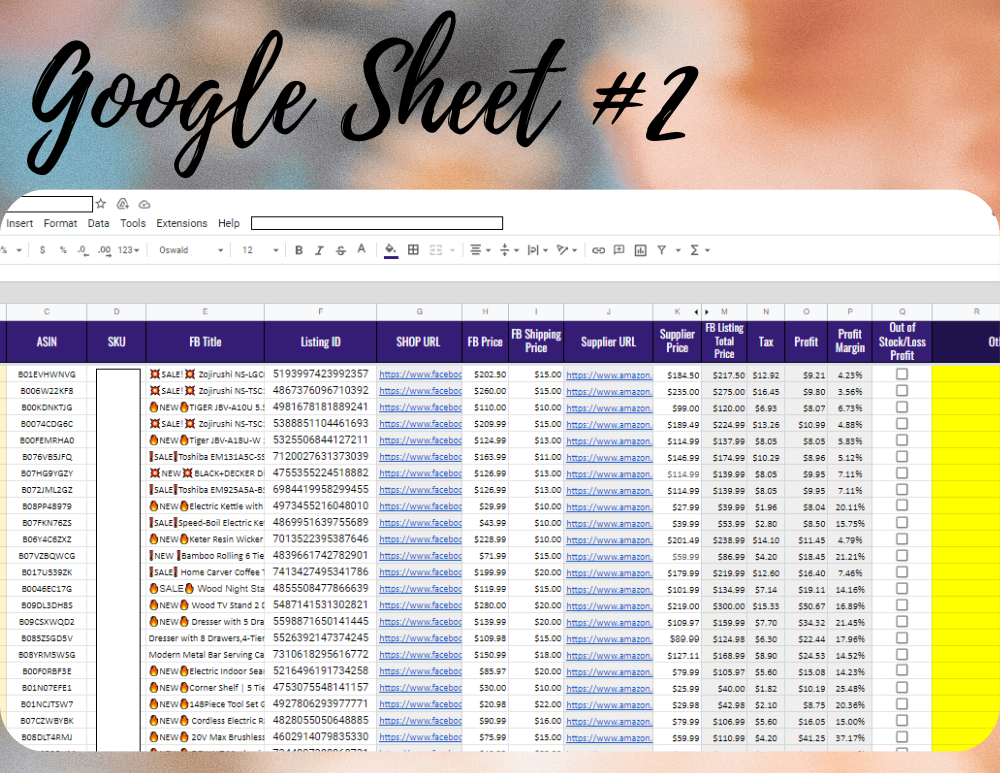This screenshot has width=1000, height=773.
Task: Open Facebook shop URL for listing 7310618295616772
Action: (x=420, y=655)
